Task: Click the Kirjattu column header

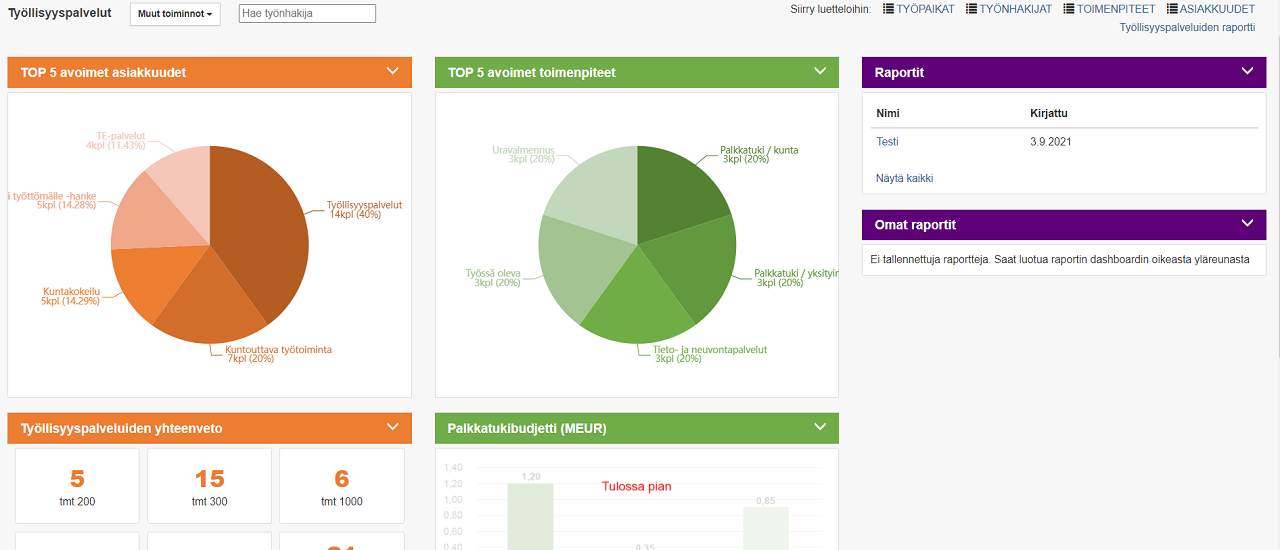Action: (x=1049, y=114)
